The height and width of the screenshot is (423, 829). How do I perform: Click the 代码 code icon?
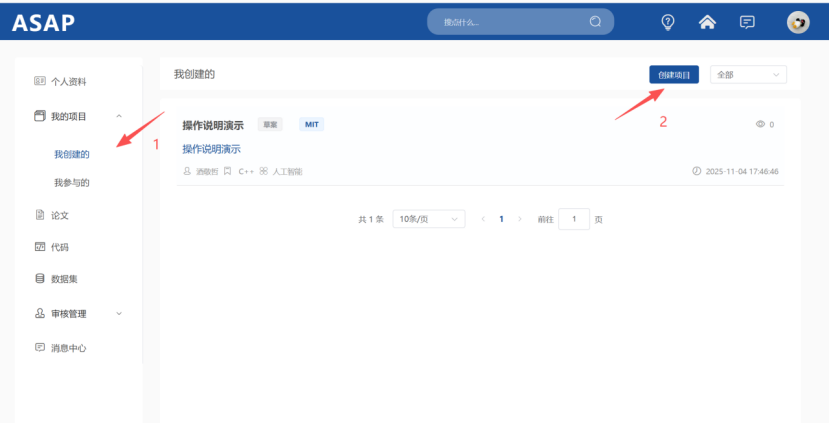pyautogui.click(x=40, y=246)
